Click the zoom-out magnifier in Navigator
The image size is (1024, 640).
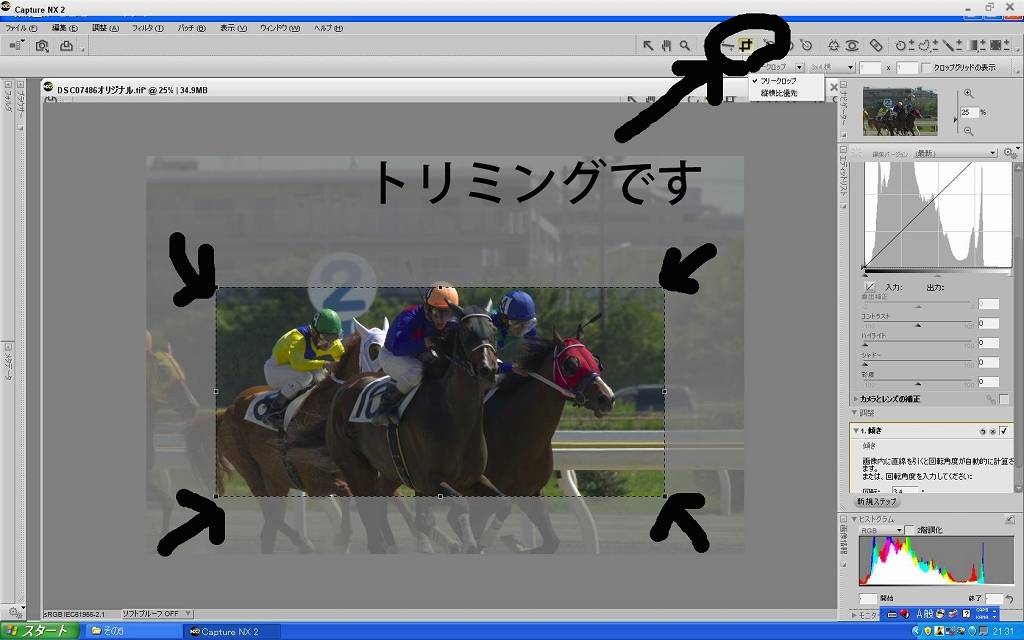[x=968, y=131]
